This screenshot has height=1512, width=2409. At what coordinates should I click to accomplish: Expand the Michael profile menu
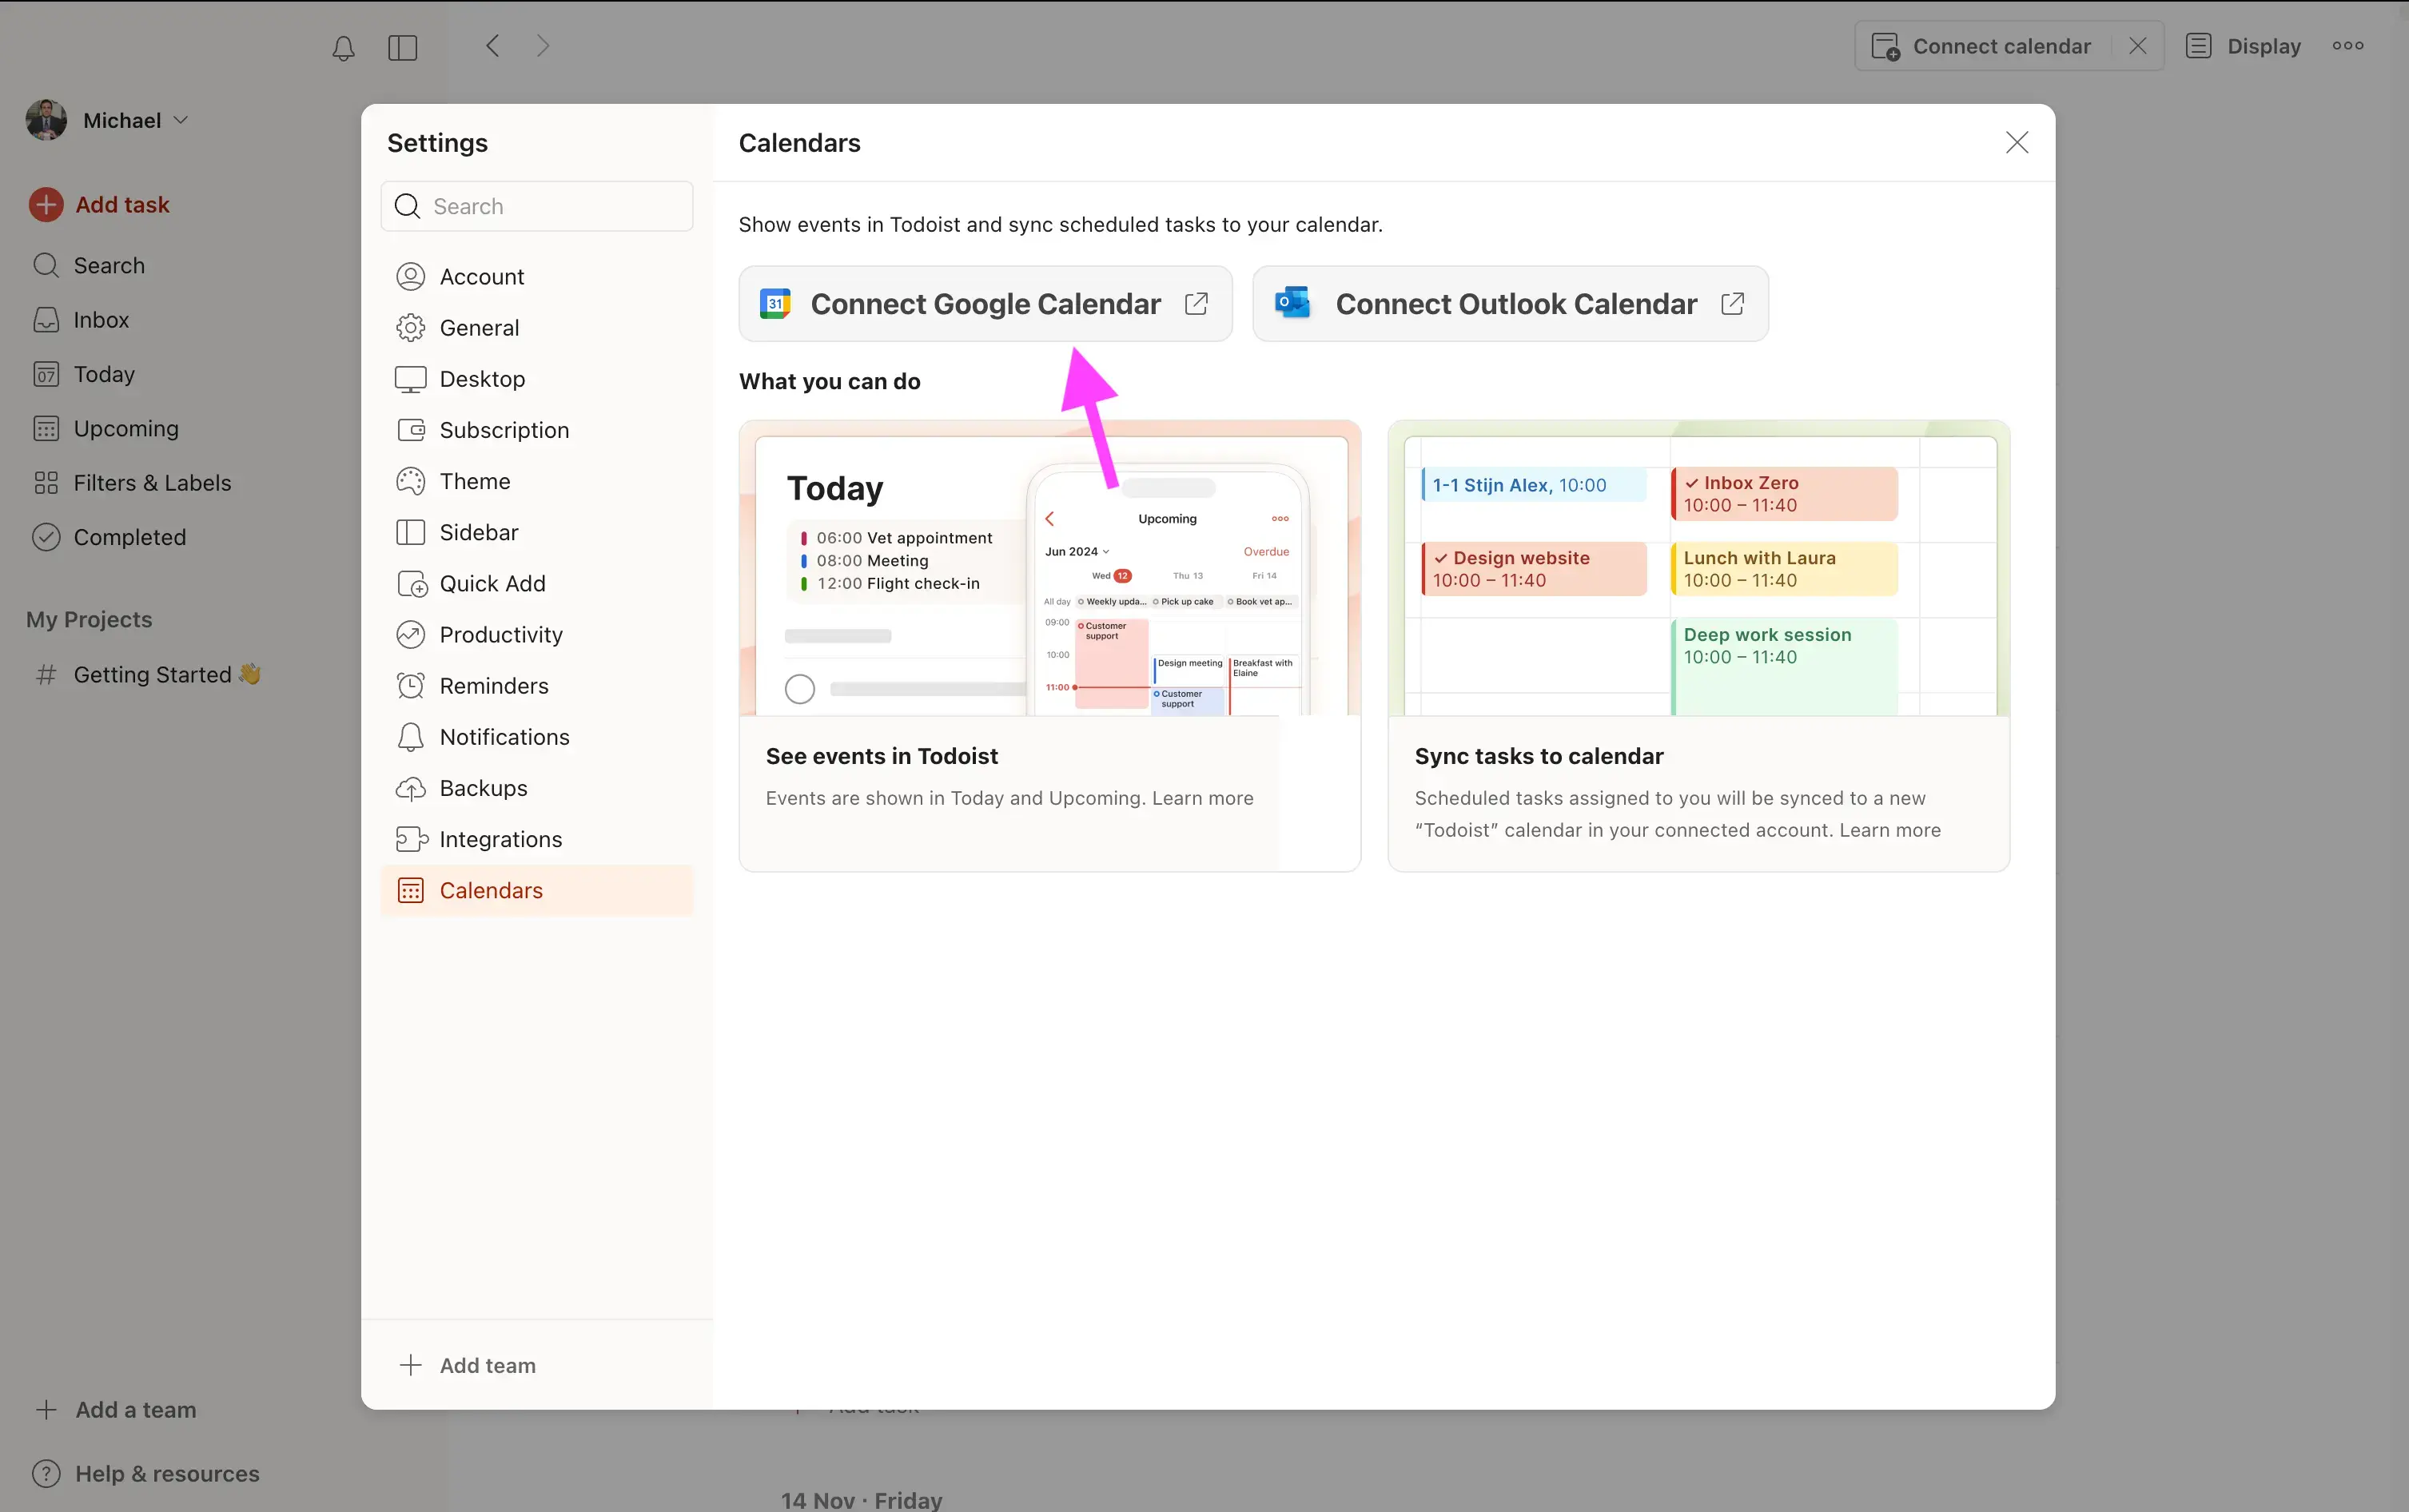pos(122,120)
